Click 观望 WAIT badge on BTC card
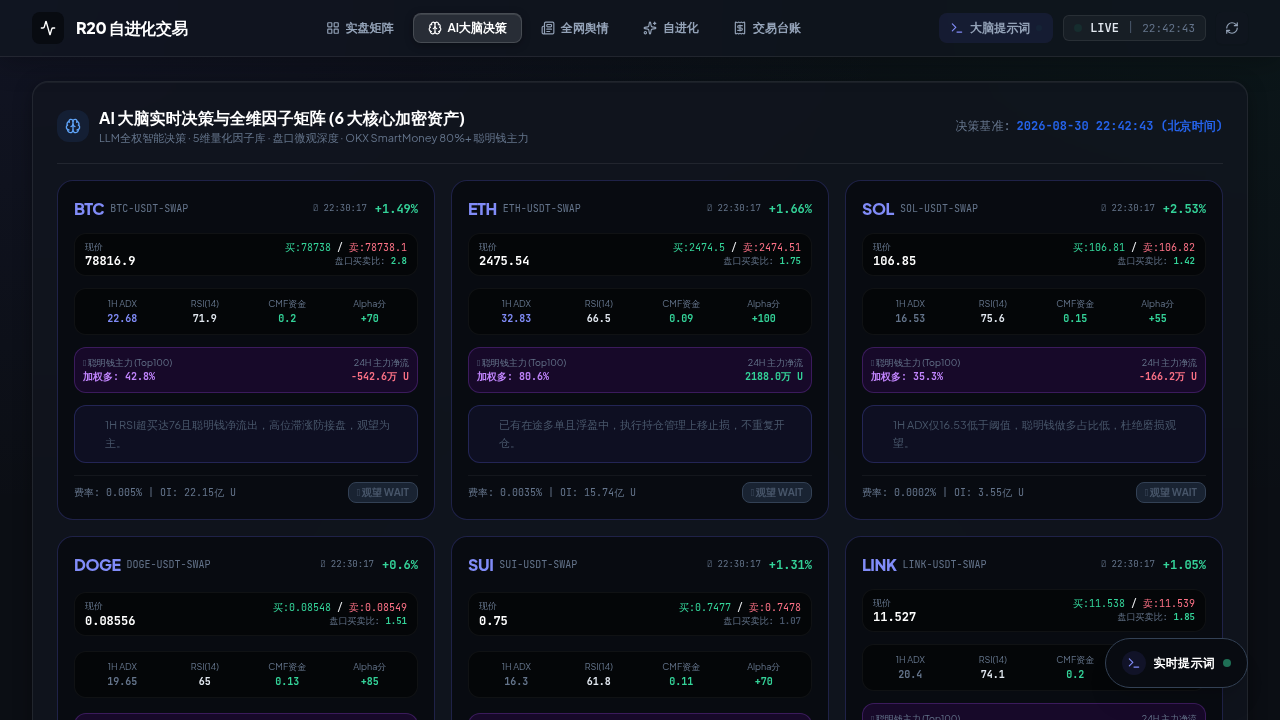The image size is (1280, 720). pyautogui.click(x=383, y=492)
